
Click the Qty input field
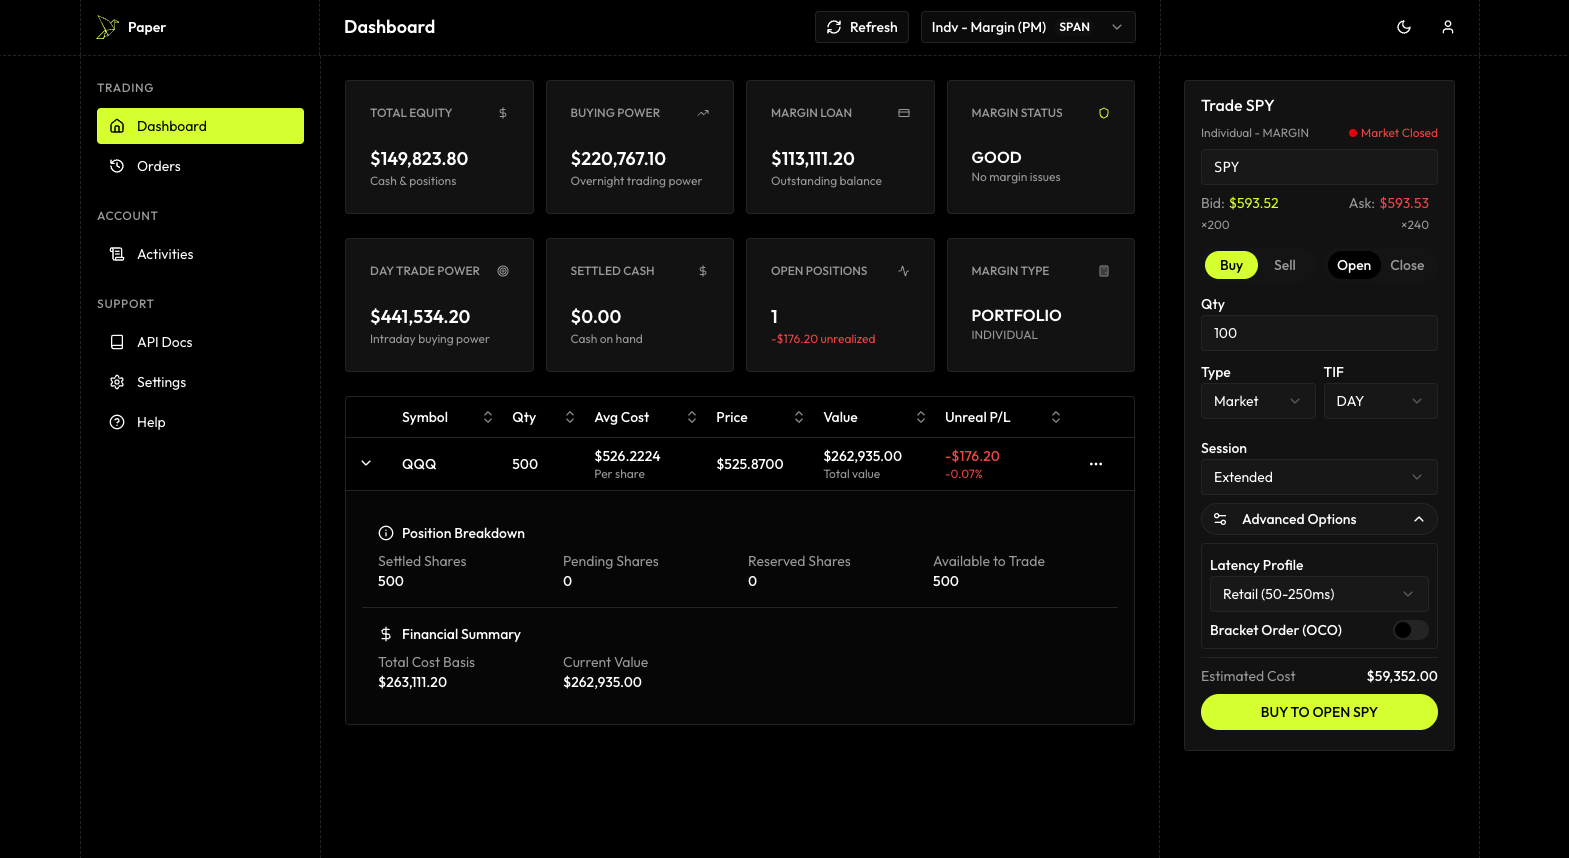1319,333
